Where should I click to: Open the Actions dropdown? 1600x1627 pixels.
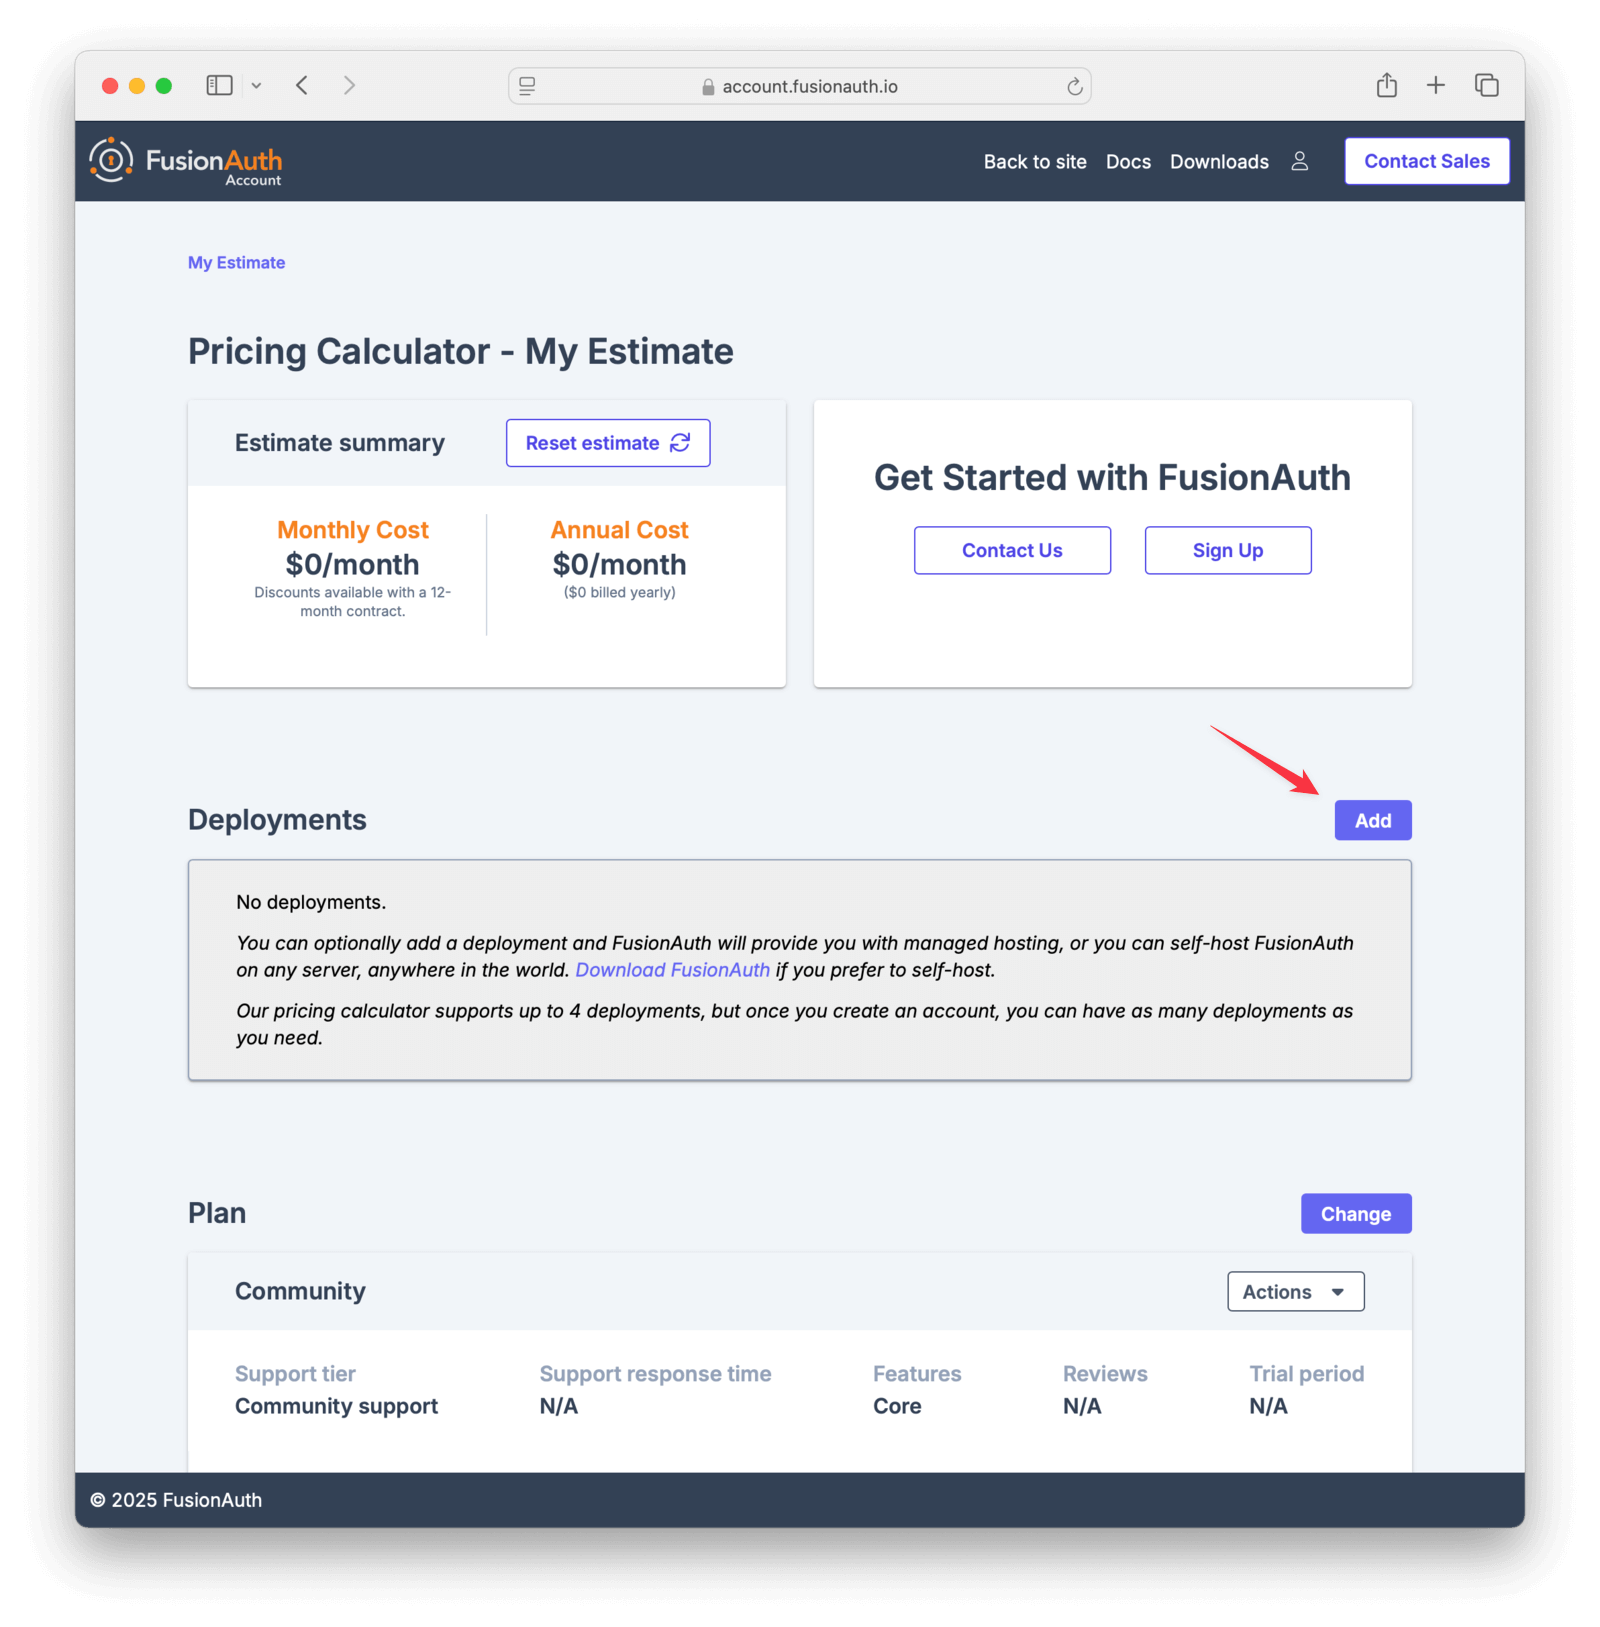[x=1295, y=1291]
